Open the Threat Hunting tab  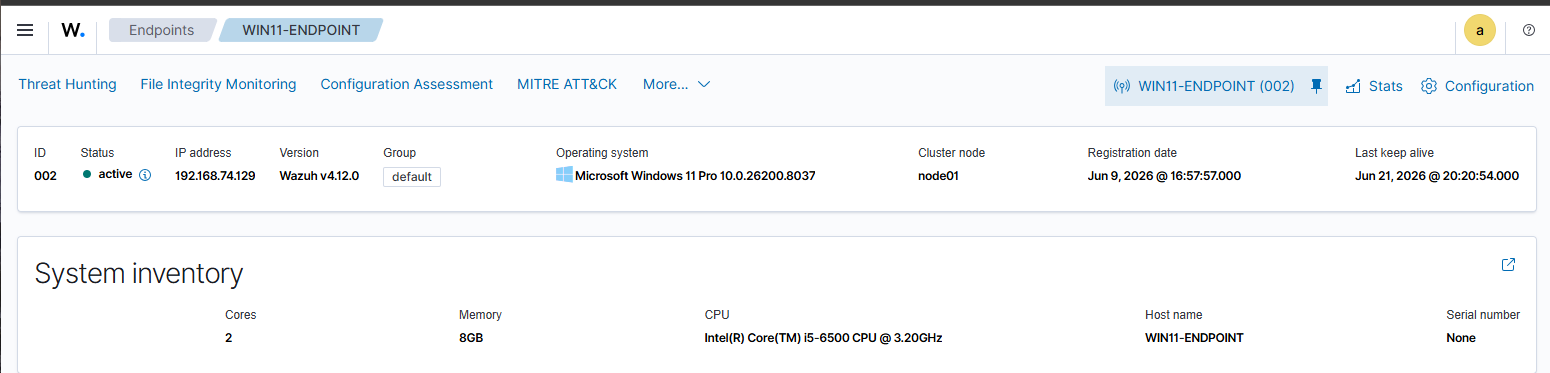pyautogui.click(x=67, y=85)
